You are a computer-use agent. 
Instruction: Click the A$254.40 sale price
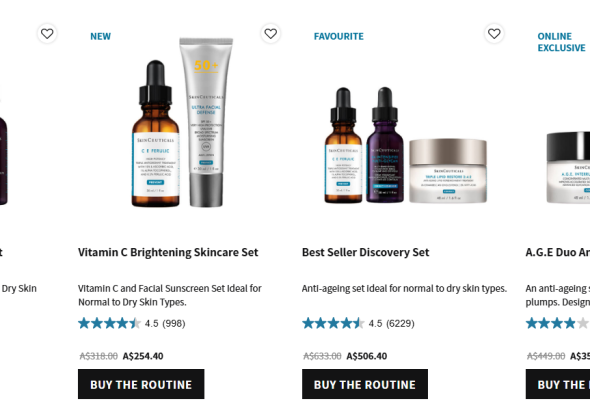pos(143,356)
